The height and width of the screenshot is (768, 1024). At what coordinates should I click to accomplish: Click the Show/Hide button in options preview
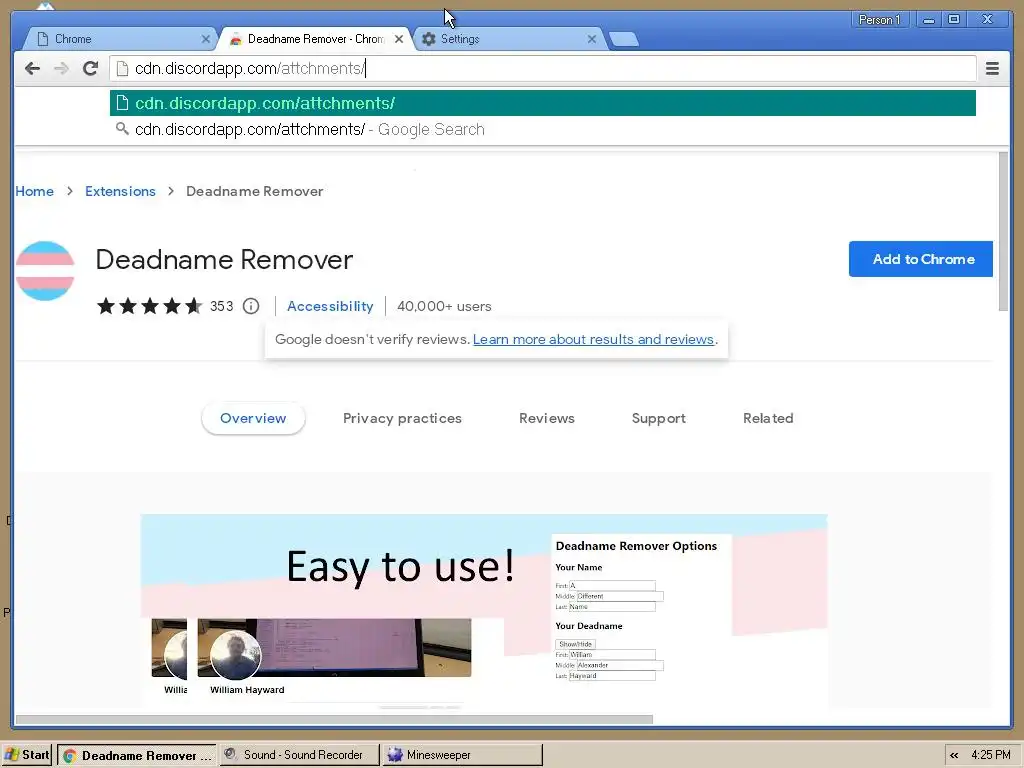coord(575,644)
